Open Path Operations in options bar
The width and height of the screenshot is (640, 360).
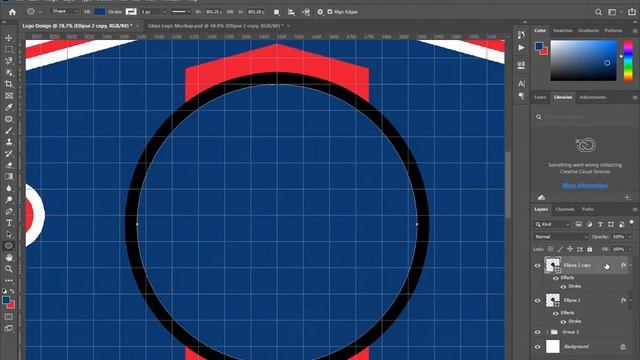(x=277, y=12)
